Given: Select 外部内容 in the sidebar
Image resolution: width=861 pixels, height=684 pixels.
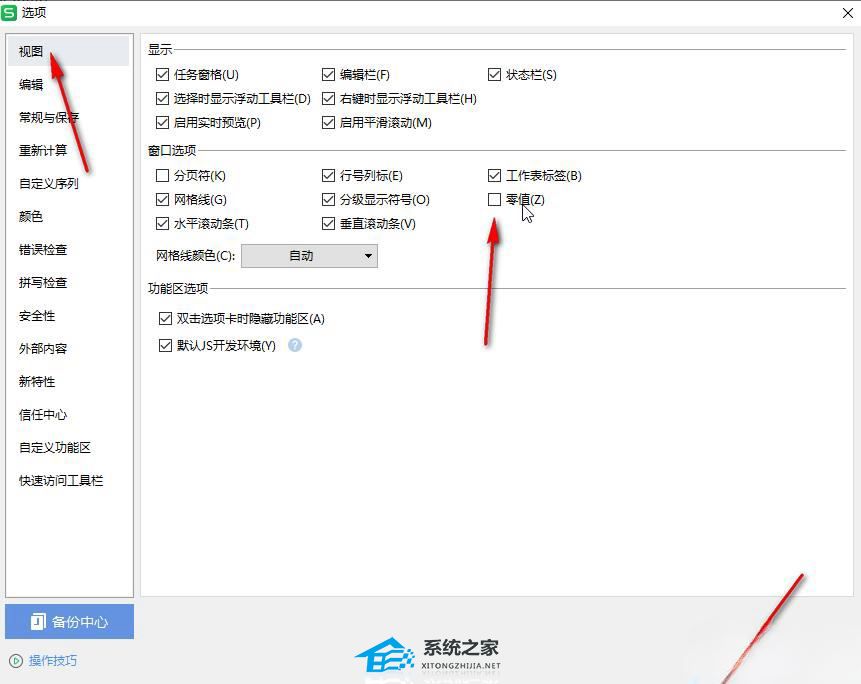Looking at the screenshot, I should click(x=69, y=349).
